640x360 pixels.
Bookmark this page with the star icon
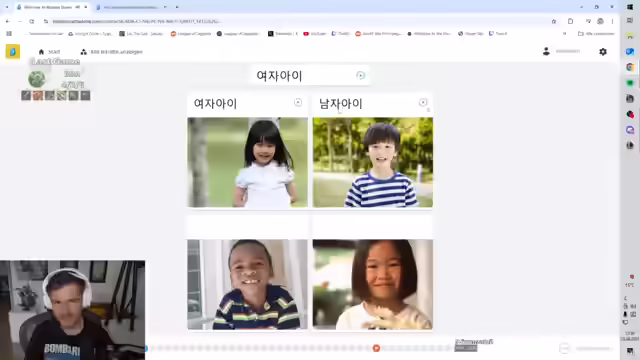click(x=554, y=21)
